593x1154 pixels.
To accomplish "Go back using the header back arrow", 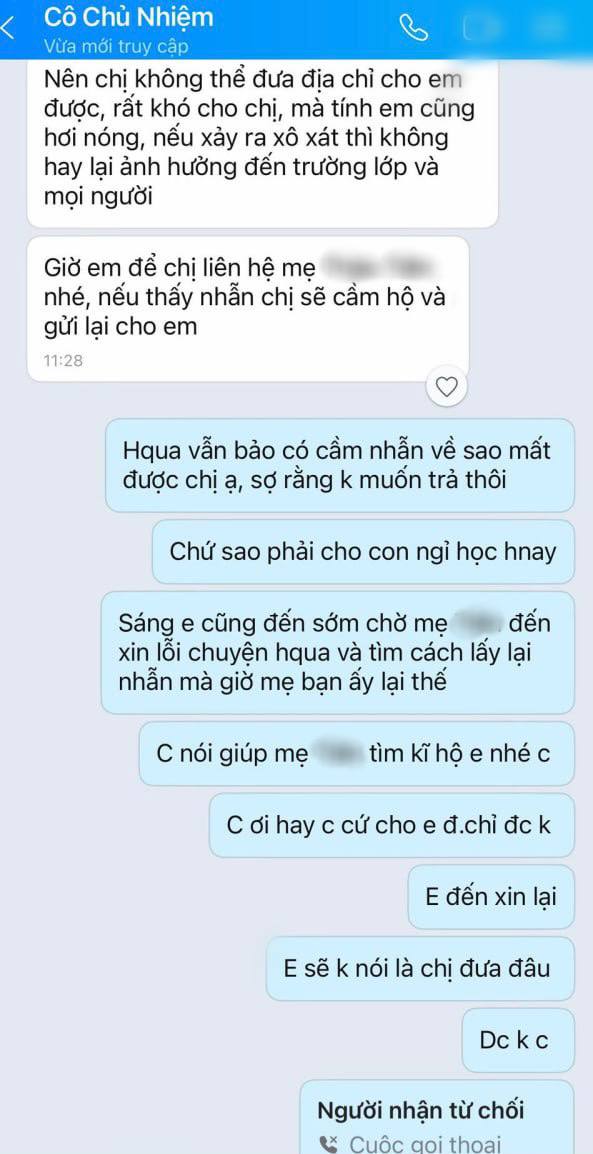I will (9, 29).
